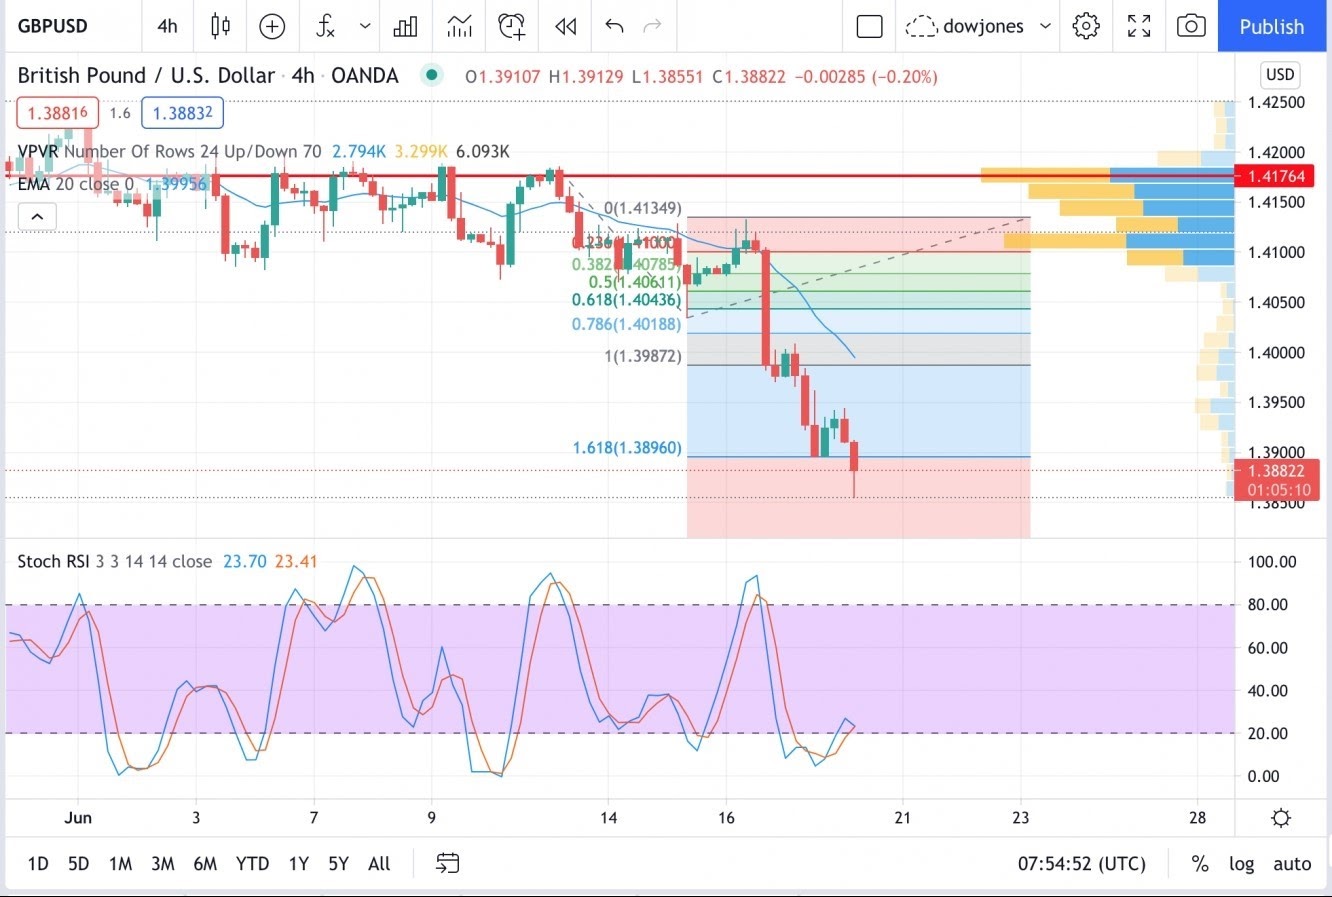Open the financials bar chart icon
This screenshot has width=1332, height=897.
coord(406,27)
